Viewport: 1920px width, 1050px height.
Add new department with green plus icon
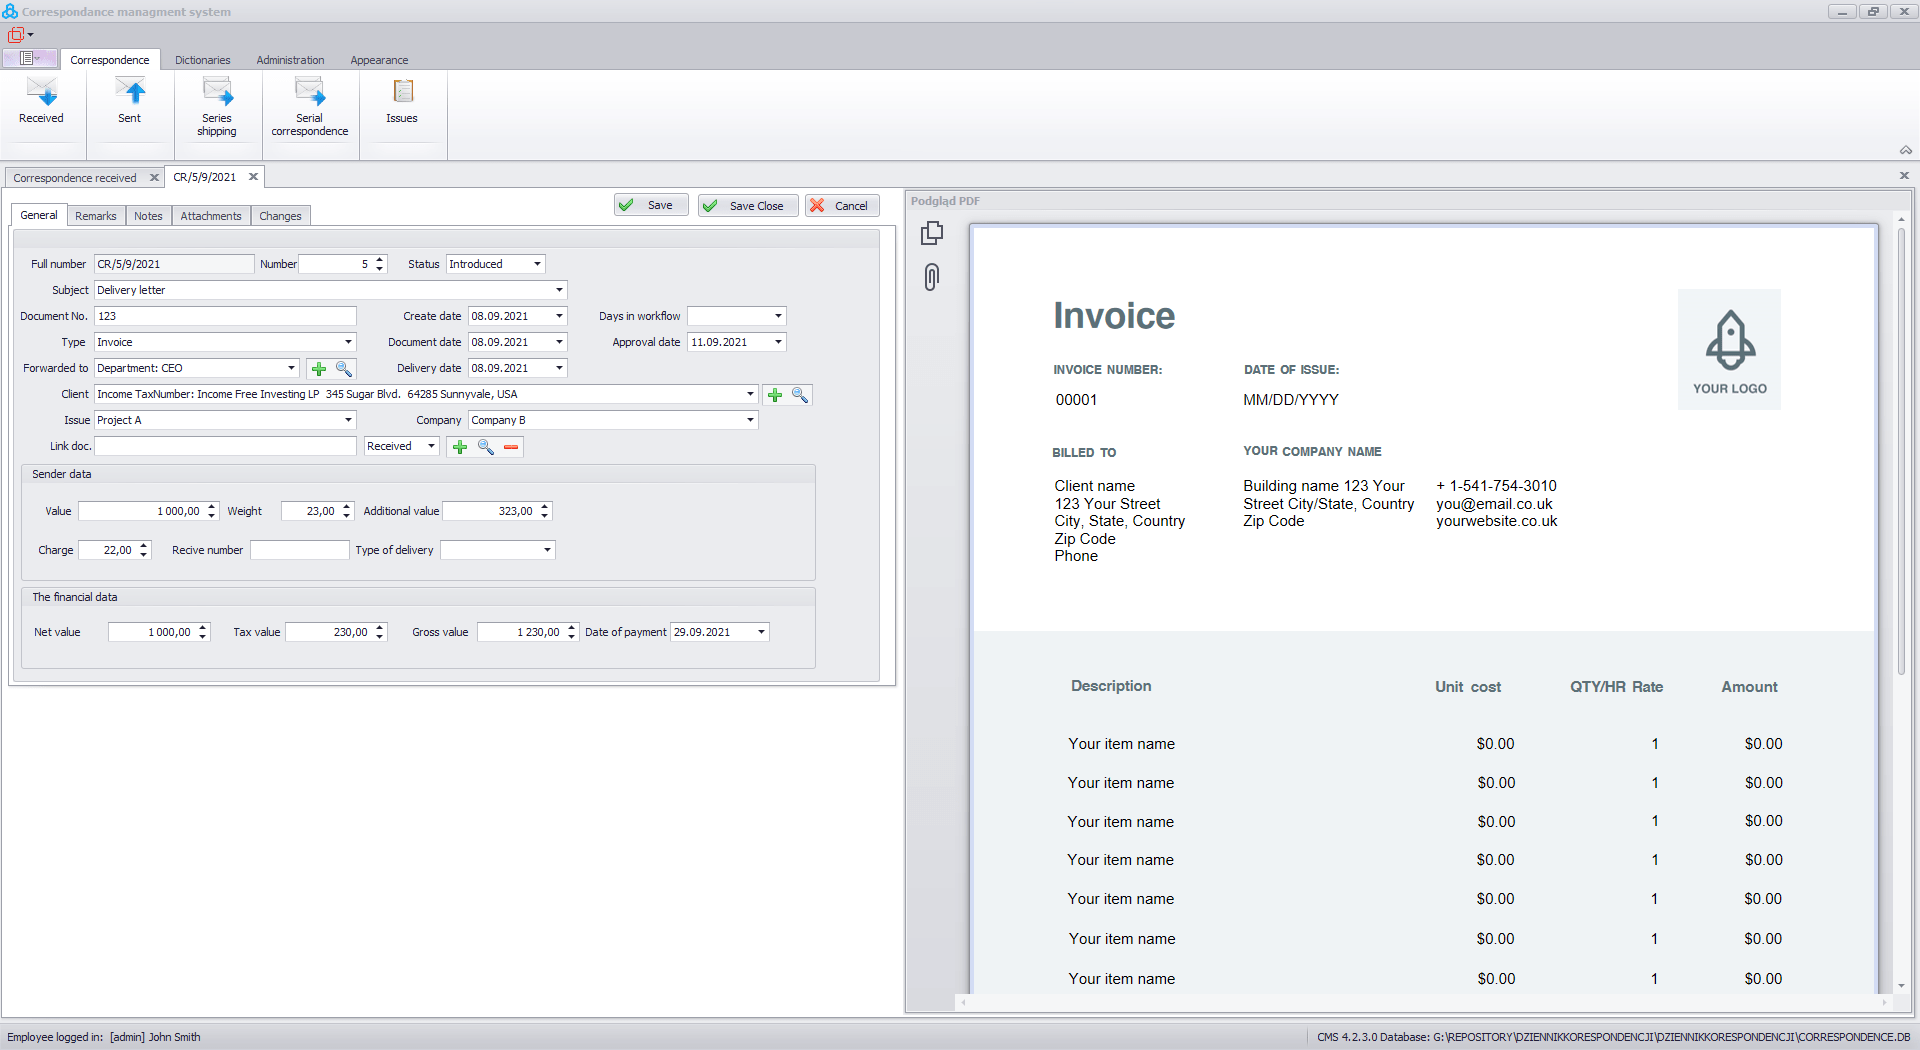[319, 368]
